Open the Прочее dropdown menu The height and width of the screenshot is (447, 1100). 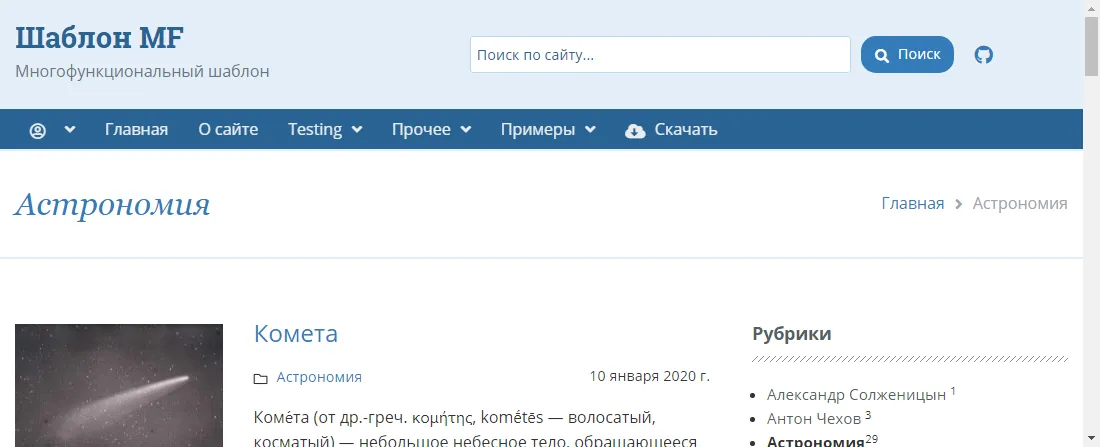[430, 130]
